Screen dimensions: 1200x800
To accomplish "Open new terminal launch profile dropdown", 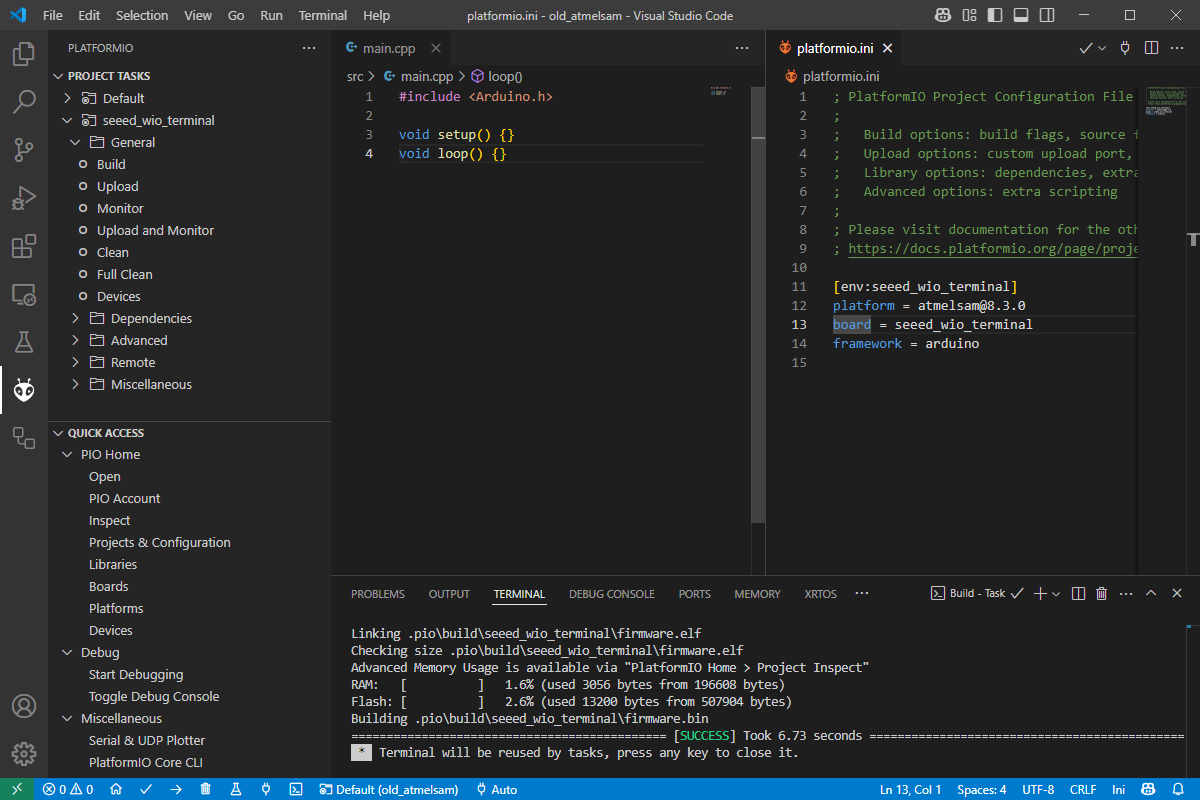I will pyautogui.click(x=1056, y=593).
